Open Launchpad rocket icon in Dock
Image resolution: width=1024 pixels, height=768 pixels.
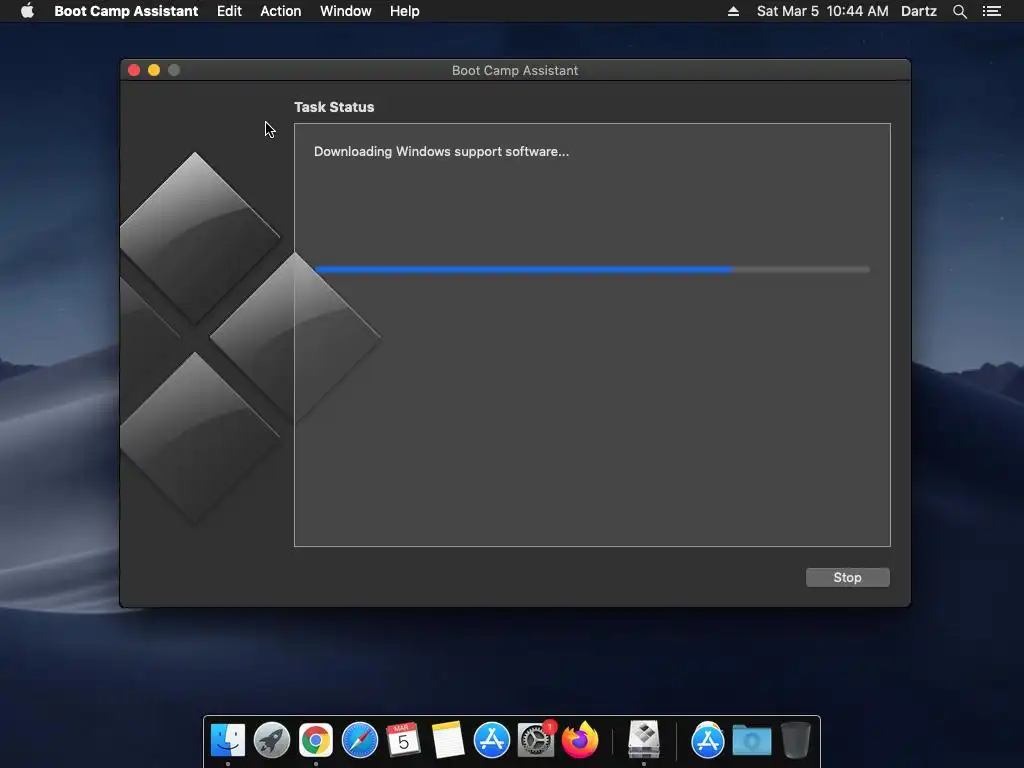click(x=272, y=740)
